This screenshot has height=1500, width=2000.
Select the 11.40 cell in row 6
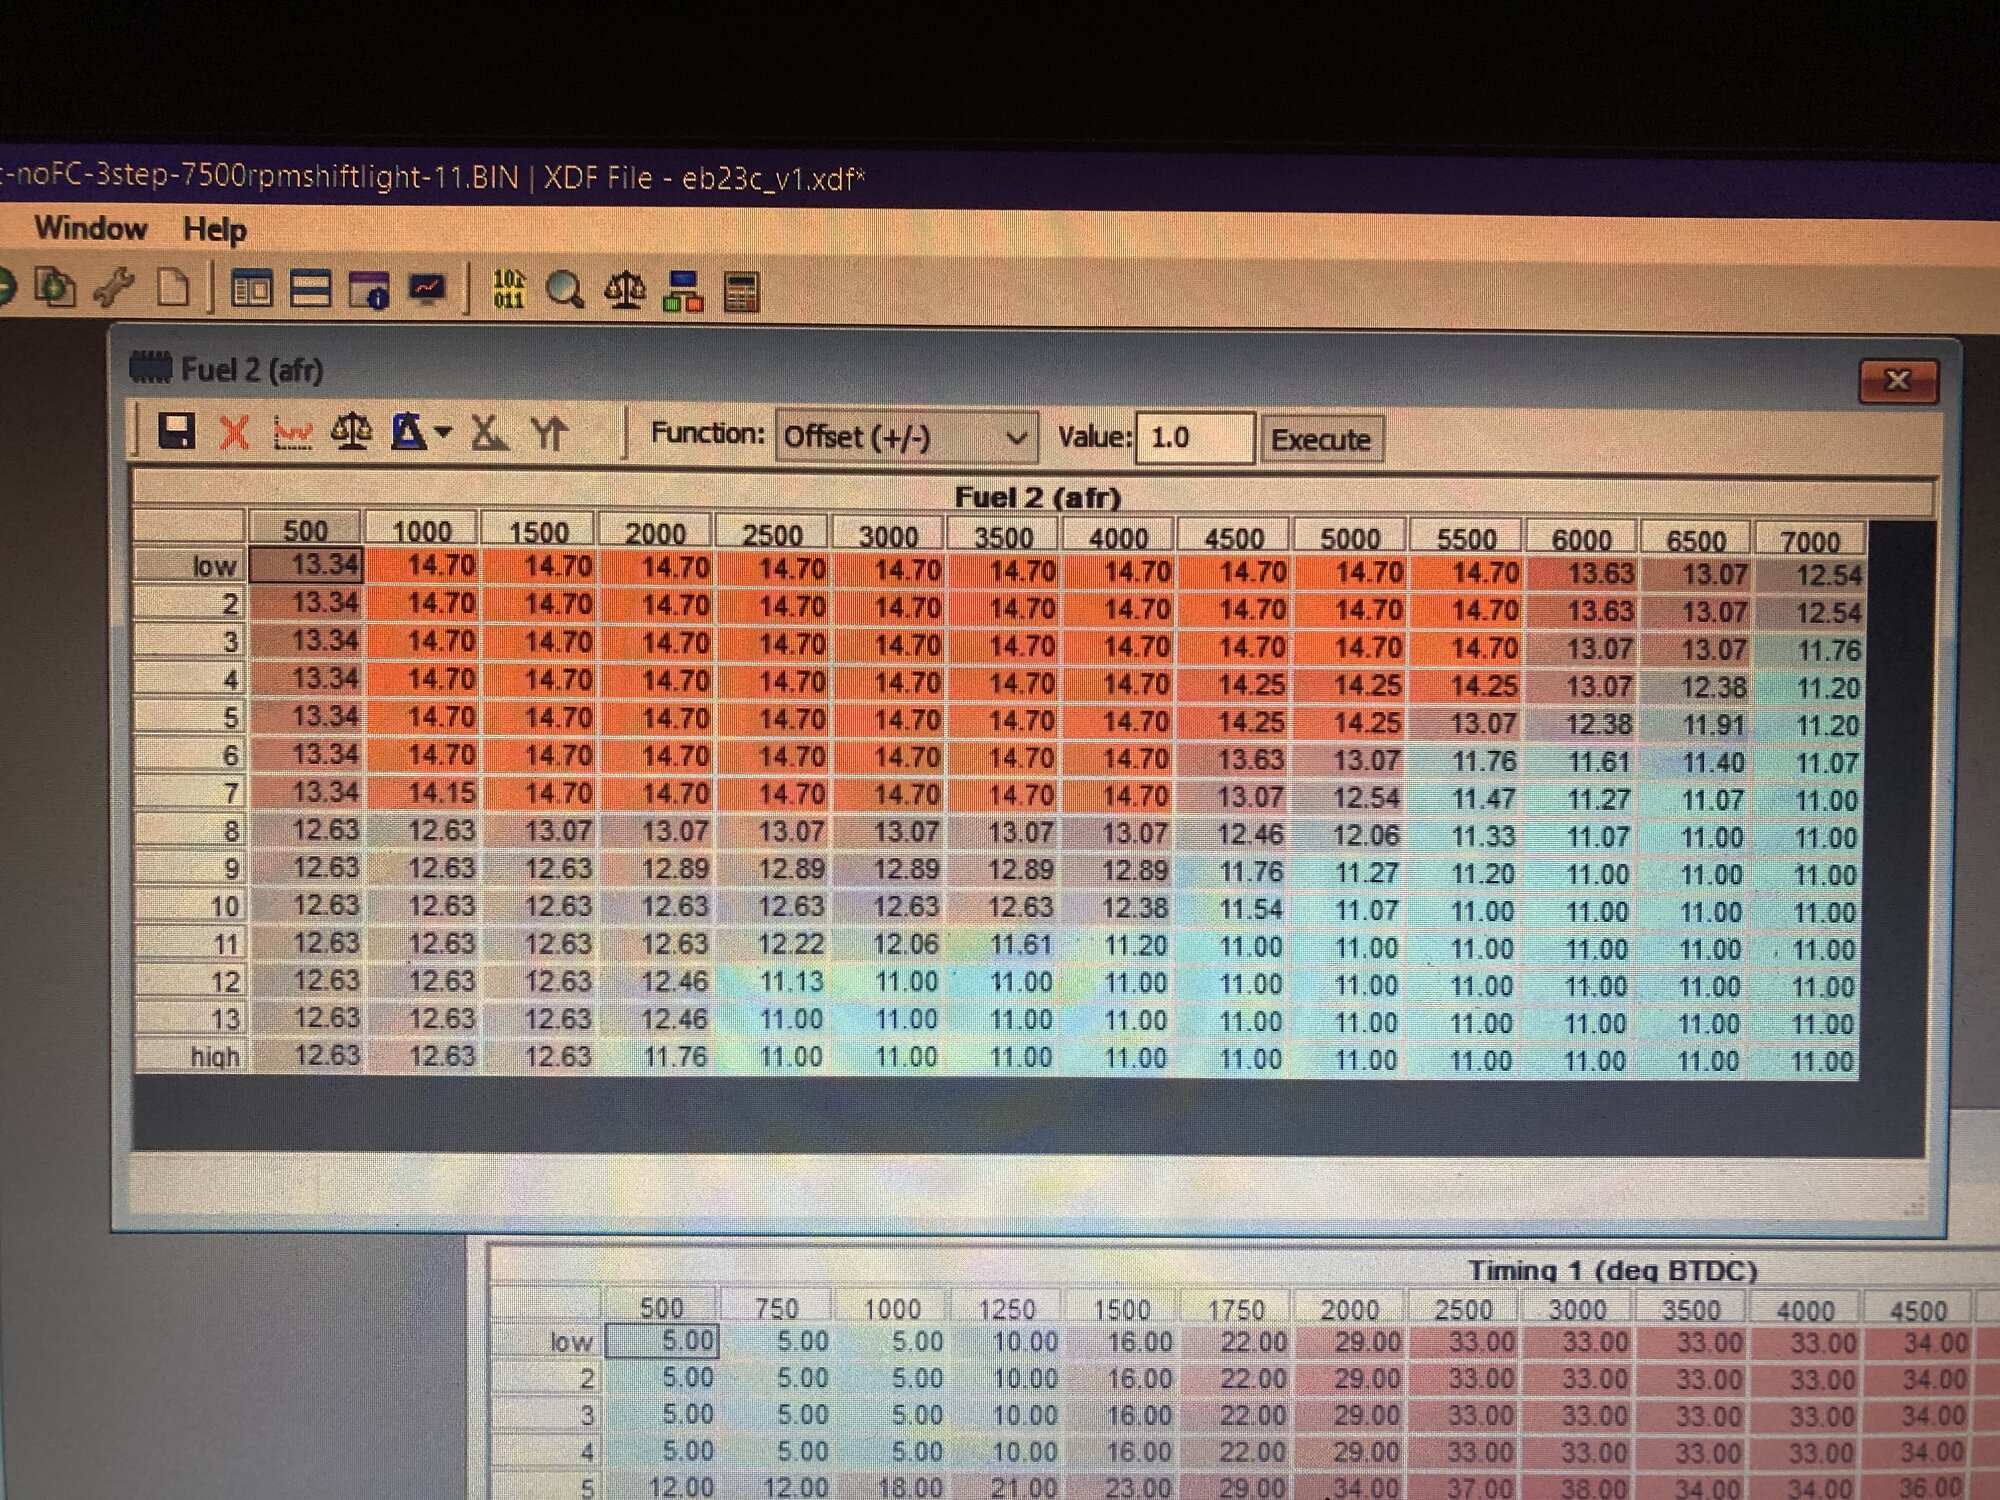click(1696, 762)
